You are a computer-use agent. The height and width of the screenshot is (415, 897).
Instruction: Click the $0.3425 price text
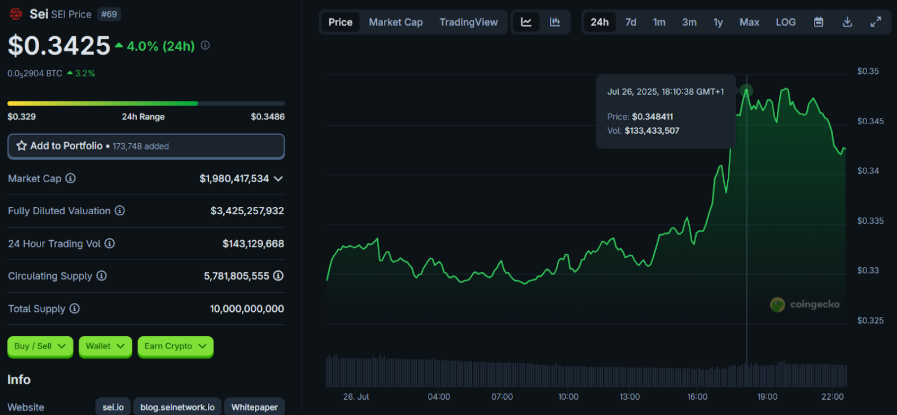tap(59, 46)
